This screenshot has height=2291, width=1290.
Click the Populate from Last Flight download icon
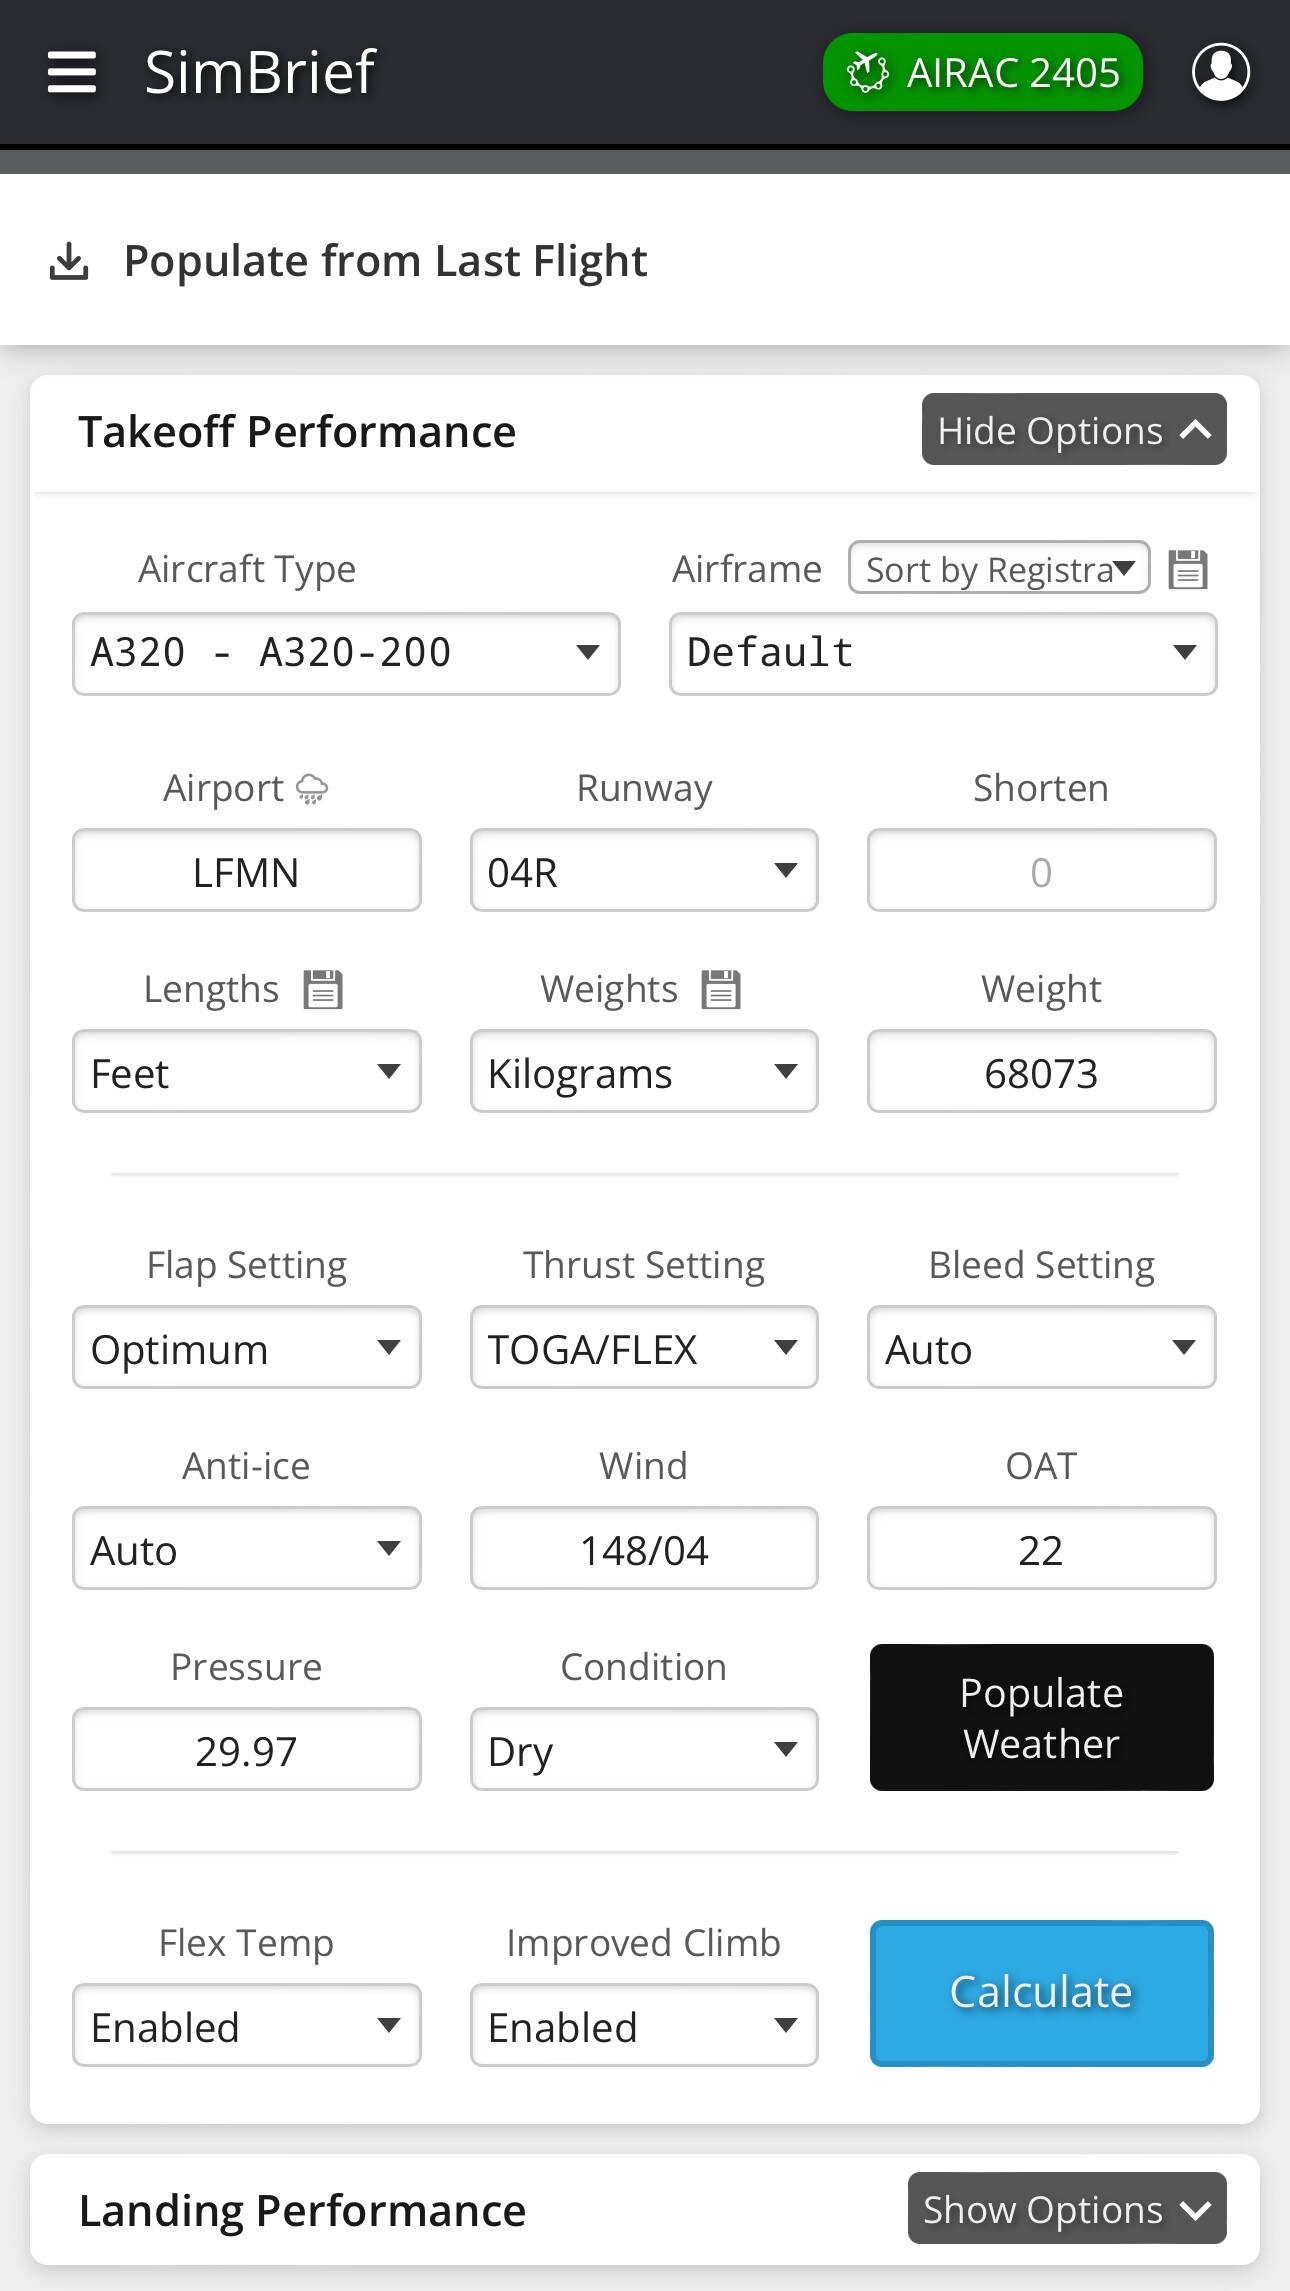pos(69,262)
